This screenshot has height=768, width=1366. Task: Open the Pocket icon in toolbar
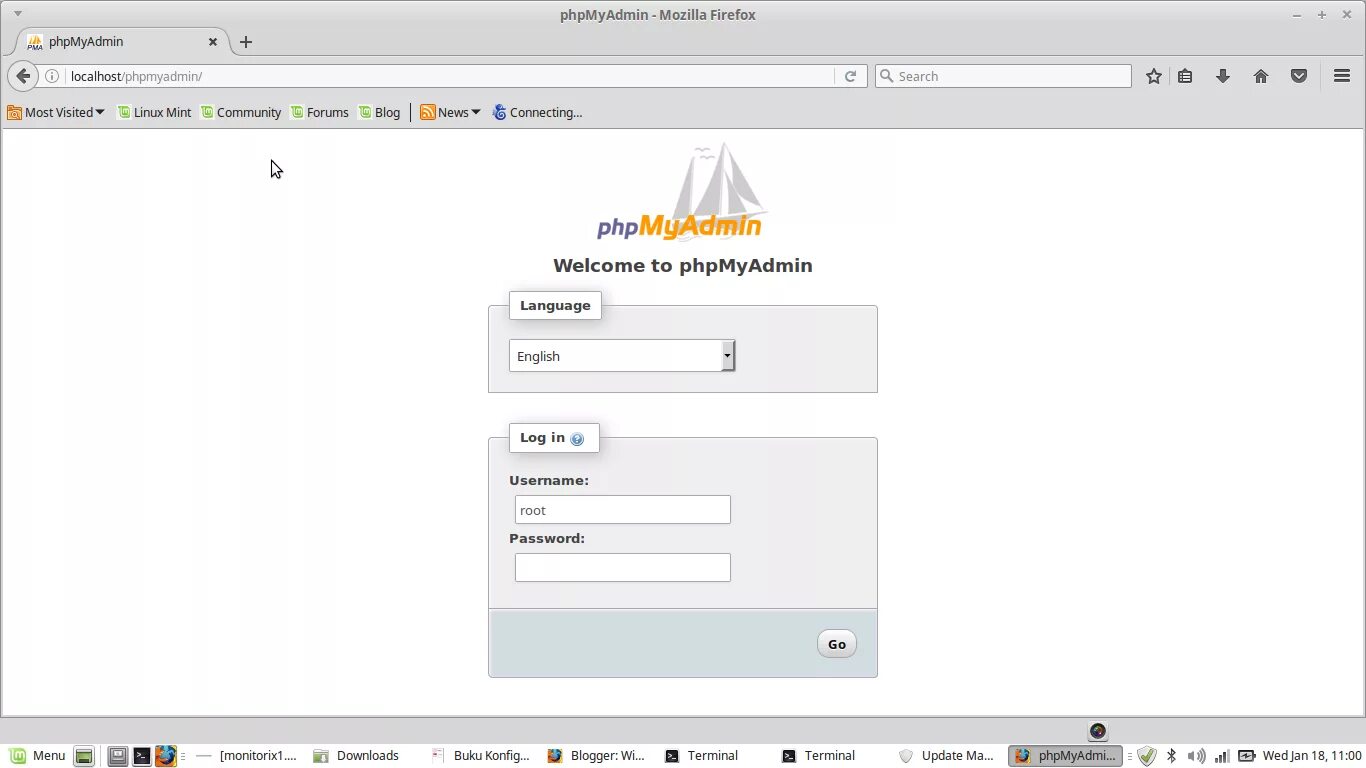coord(1299,76)
